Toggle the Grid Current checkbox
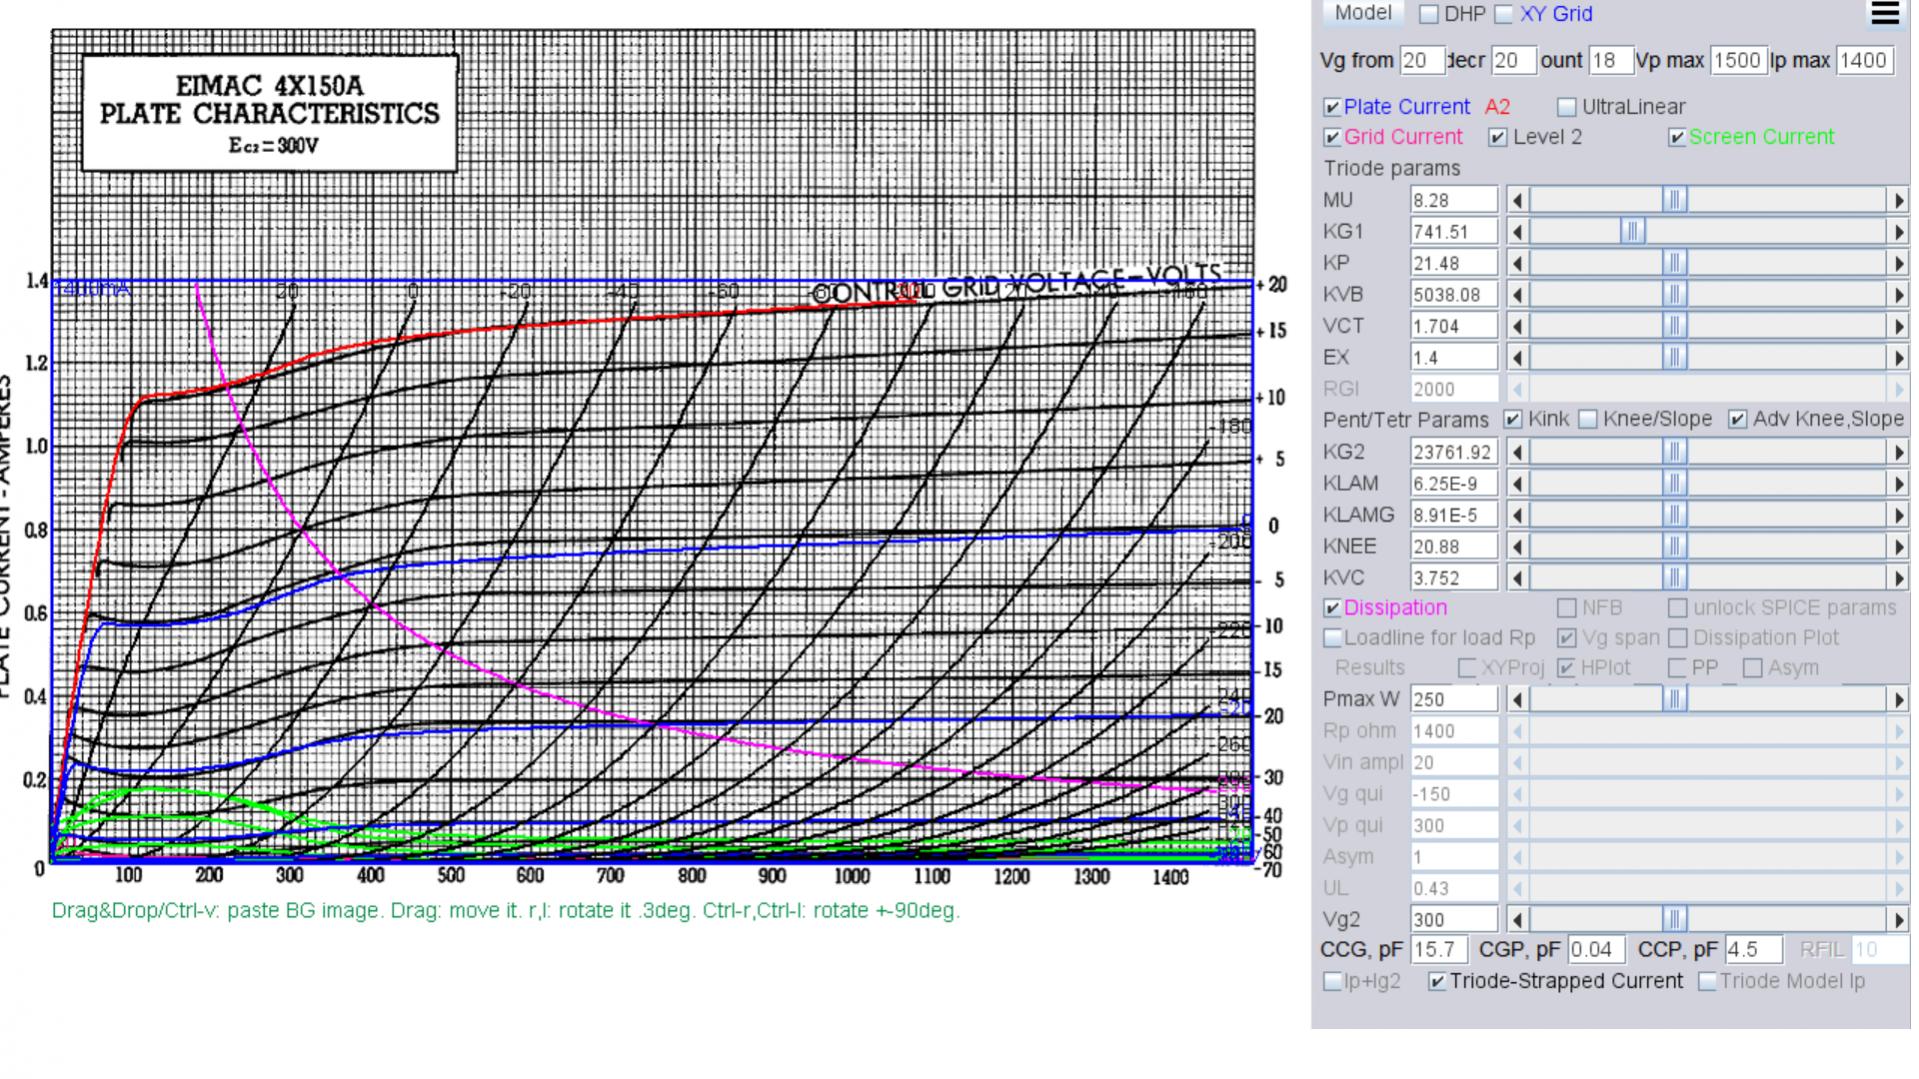The image size is (1919, 1079). tap(1332, 137)
